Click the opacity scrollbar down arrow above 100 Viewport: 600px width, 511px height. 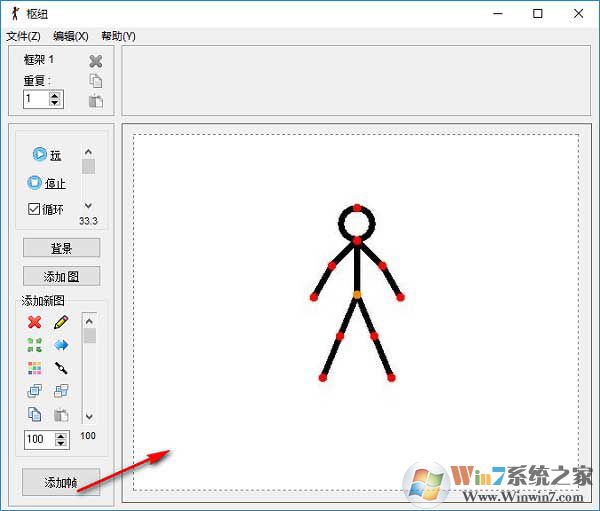click(89, 416)
